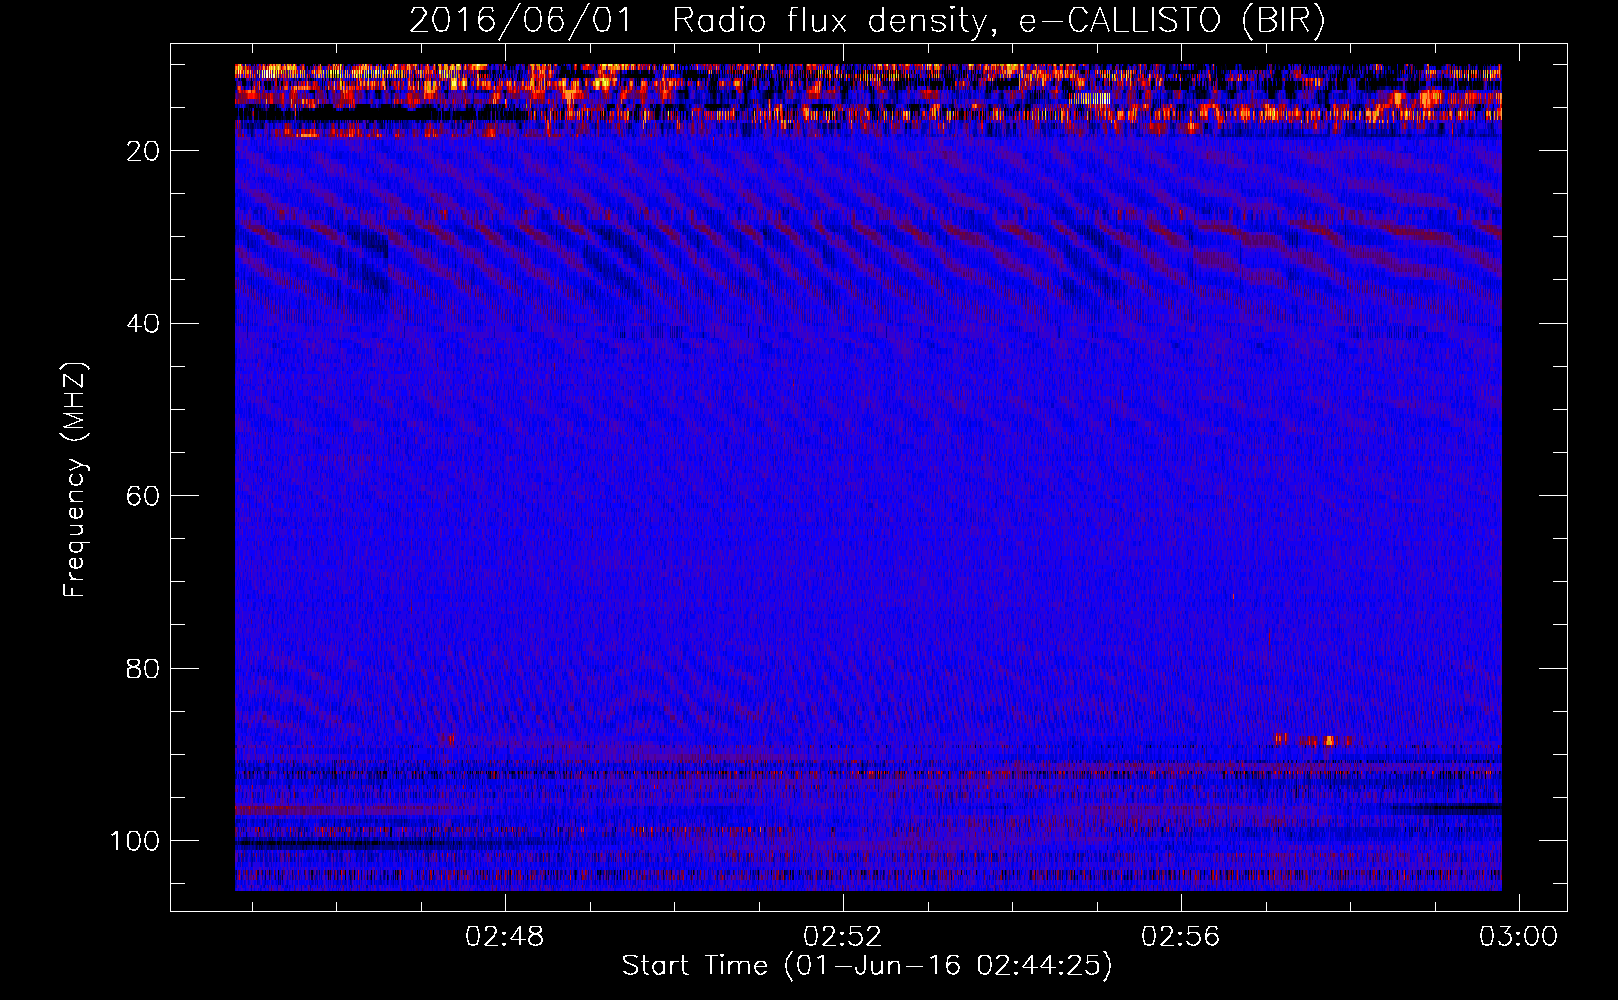1618x1000 pixels.
Task: Click the "Start Time (01-Jun-16 02:44:25)" axis label
Action: [x=867, y=966]
